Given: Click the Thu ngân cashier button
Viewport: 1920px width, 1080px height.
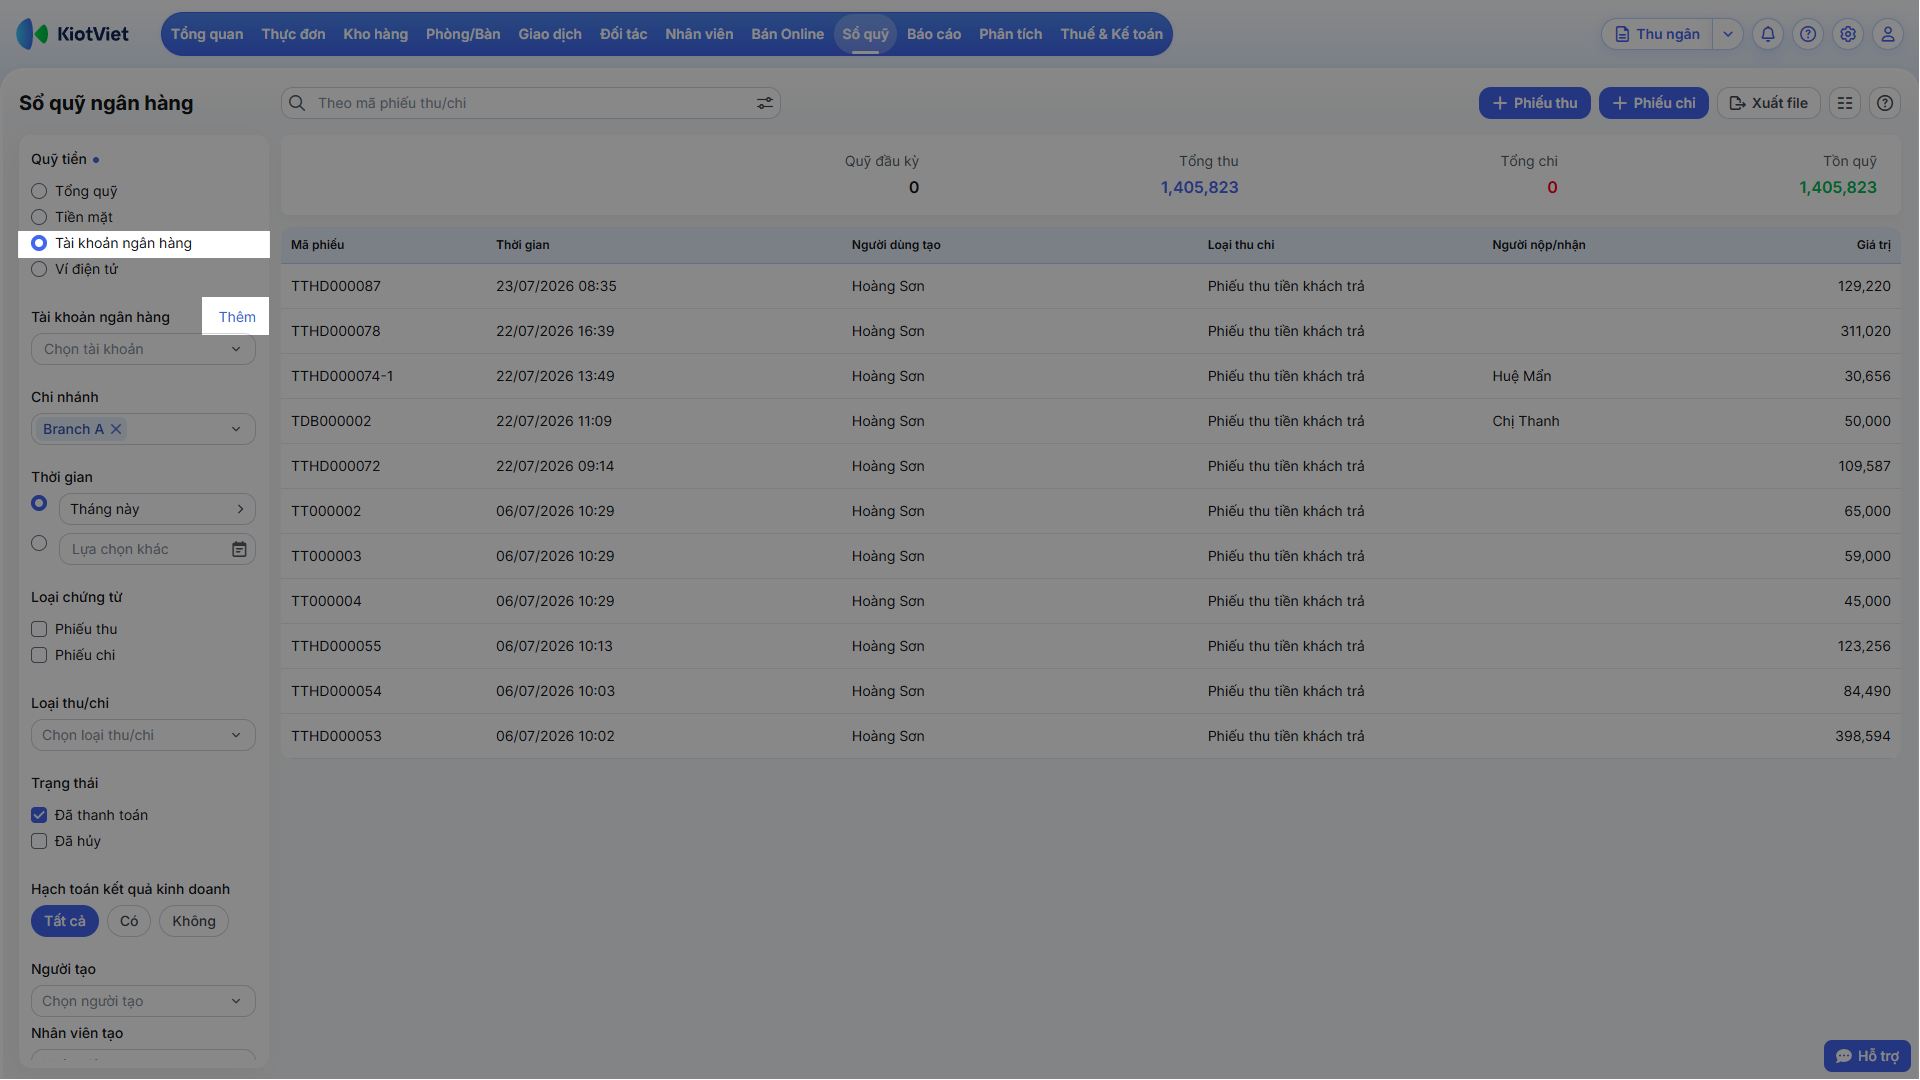Looking at the screenshot, I should [x=1657, y=34].
